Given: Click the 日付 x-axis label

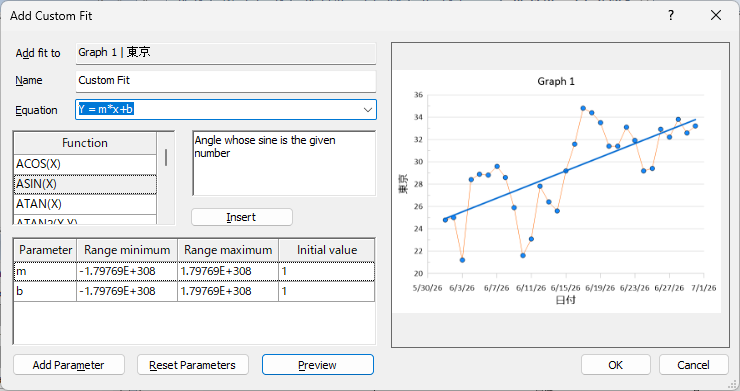Looking at the screenshot, I should (565, 300).
